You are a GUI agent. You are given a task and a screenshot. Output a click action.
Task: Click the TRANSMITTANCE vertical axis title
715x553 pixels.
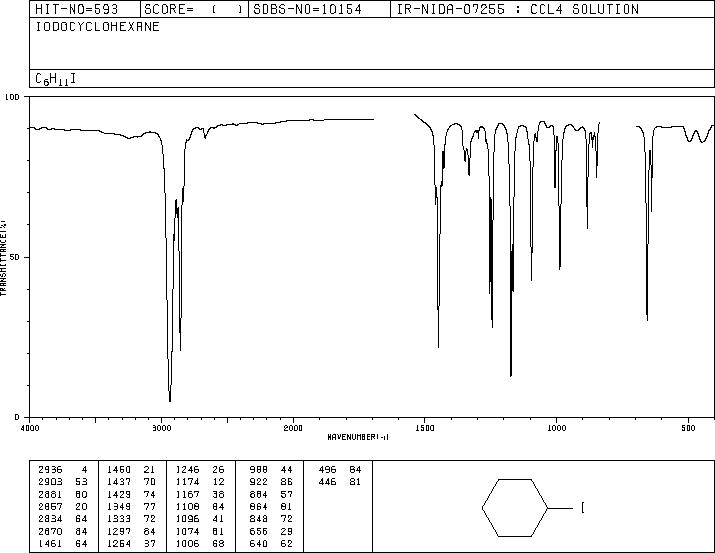(x=4, y=258)
